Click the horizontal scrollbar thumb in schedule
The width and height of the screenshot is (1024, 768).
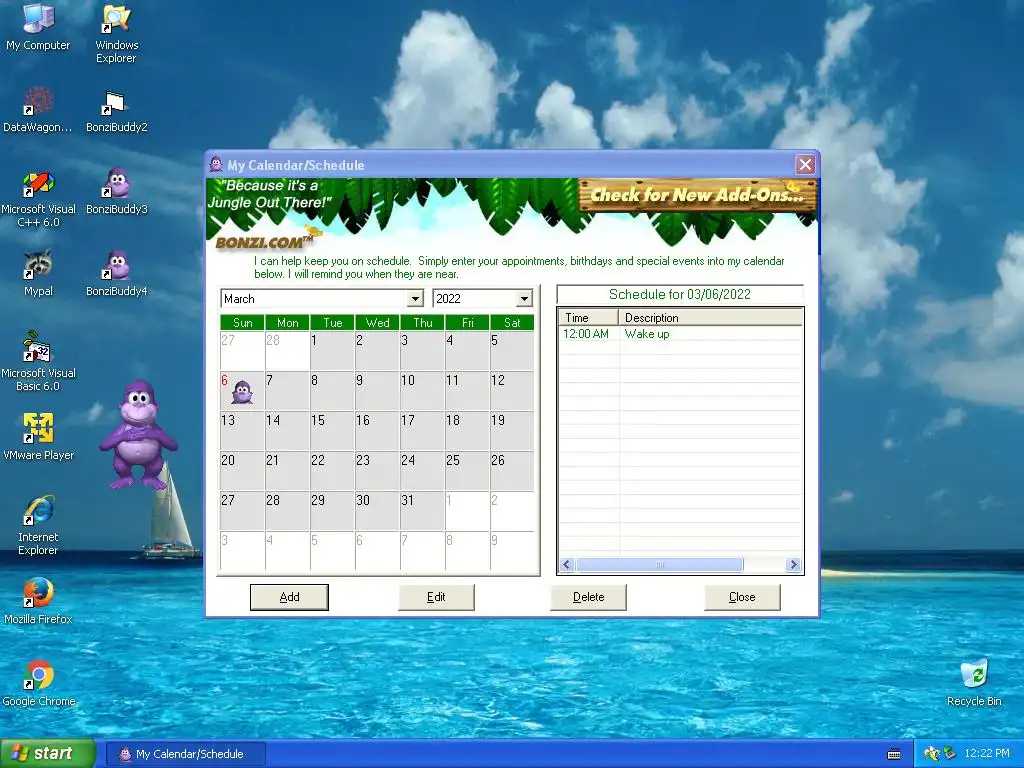coord(659,564)
